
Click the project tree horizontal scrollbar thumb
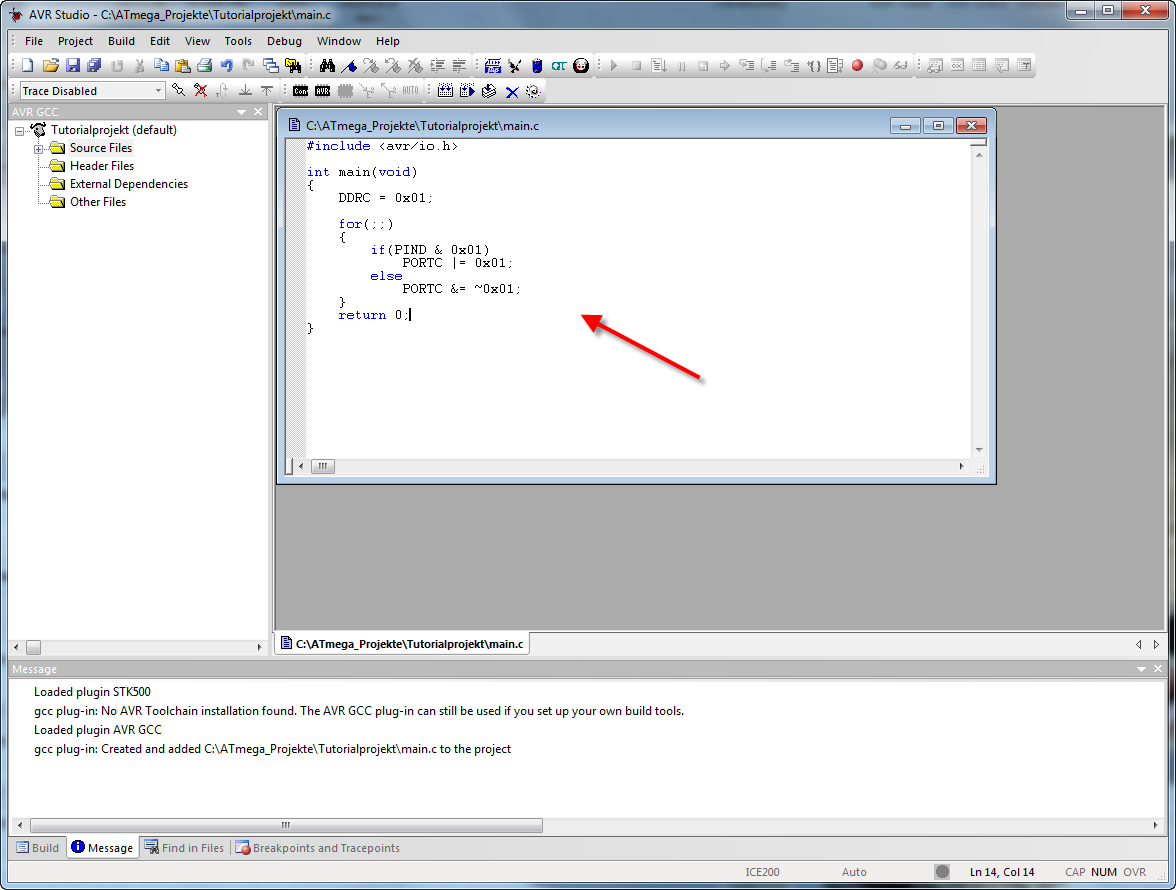34,647
